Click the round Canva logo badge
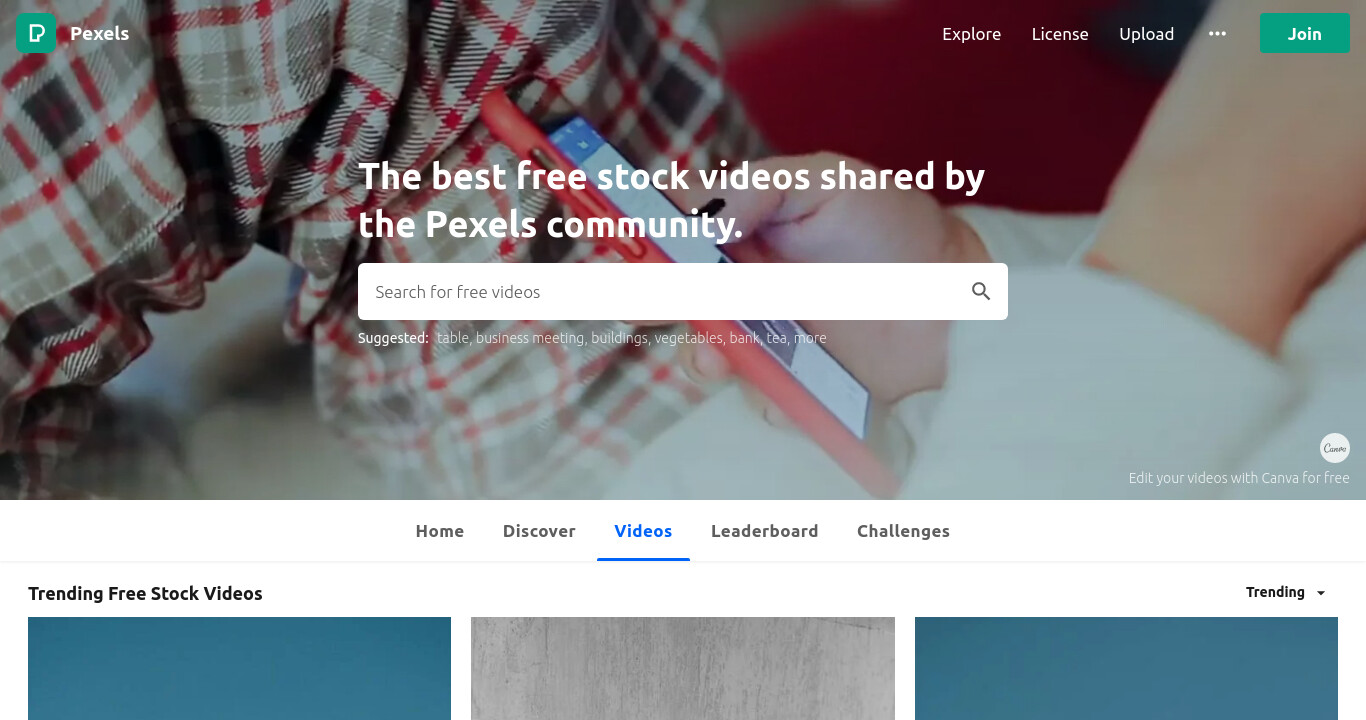The height and width of the screenshot is (720, 1366). click(1335, 447)
